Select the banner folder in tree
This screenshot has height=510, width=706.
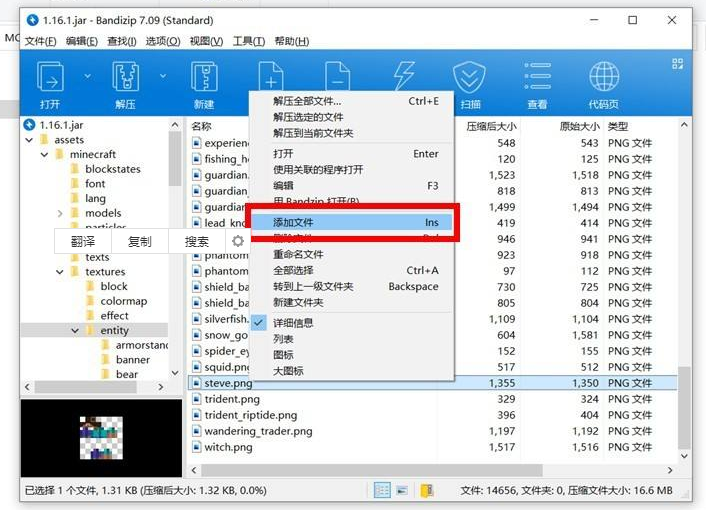[132, 360]
